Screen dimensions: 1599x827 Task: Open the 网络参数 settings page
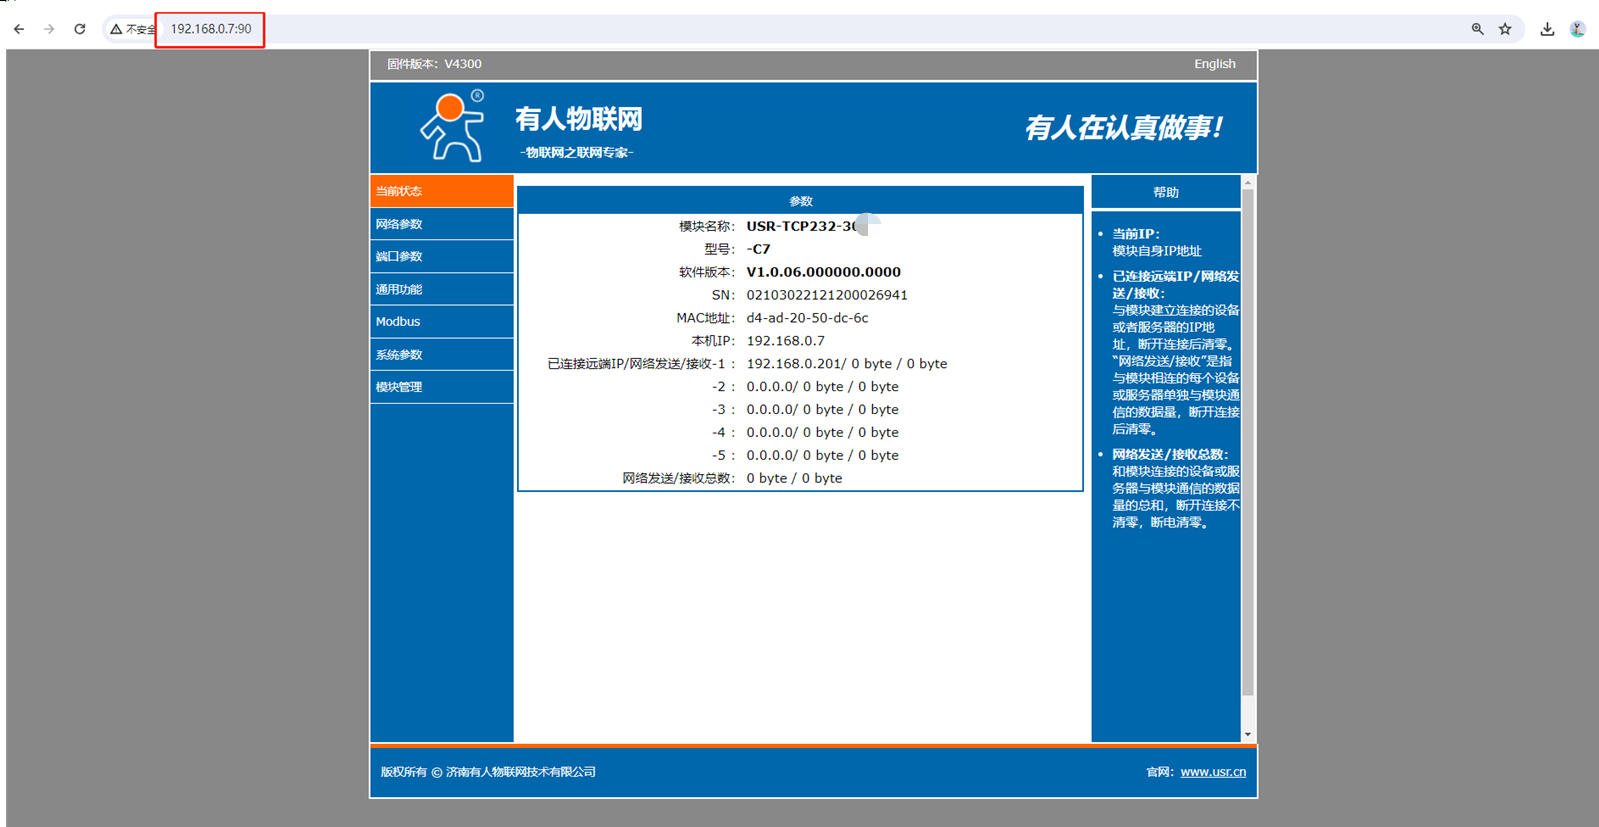(442, 224)
